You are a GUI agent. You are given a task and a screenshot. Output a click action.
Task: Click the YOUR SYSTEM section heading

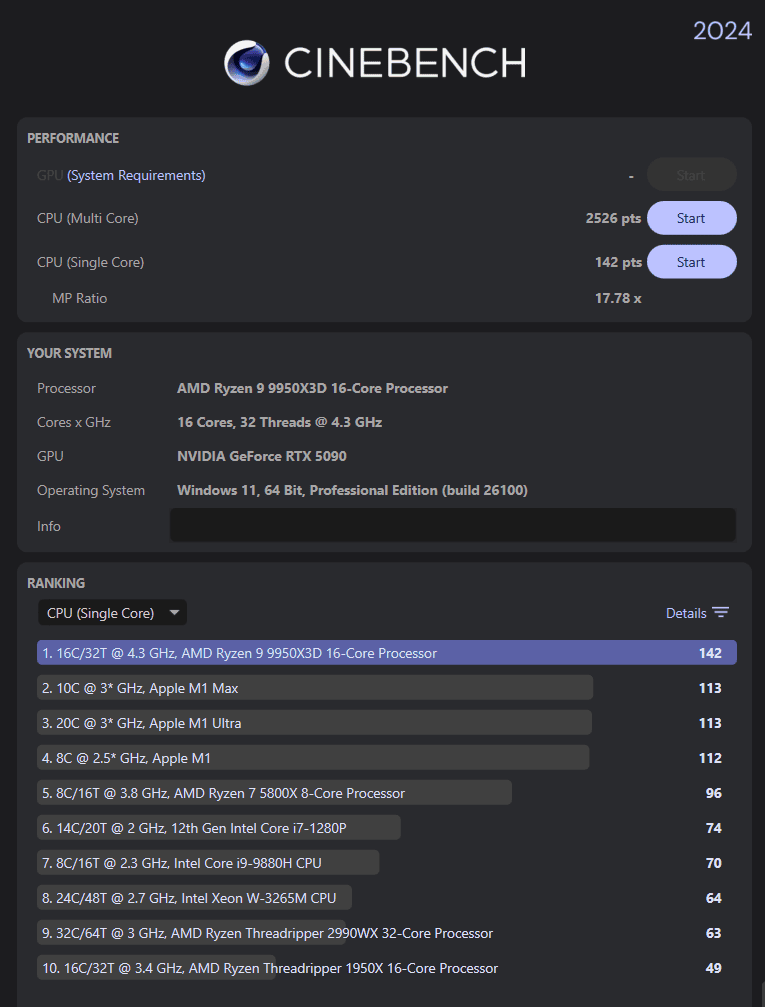(x=69, y=353)
